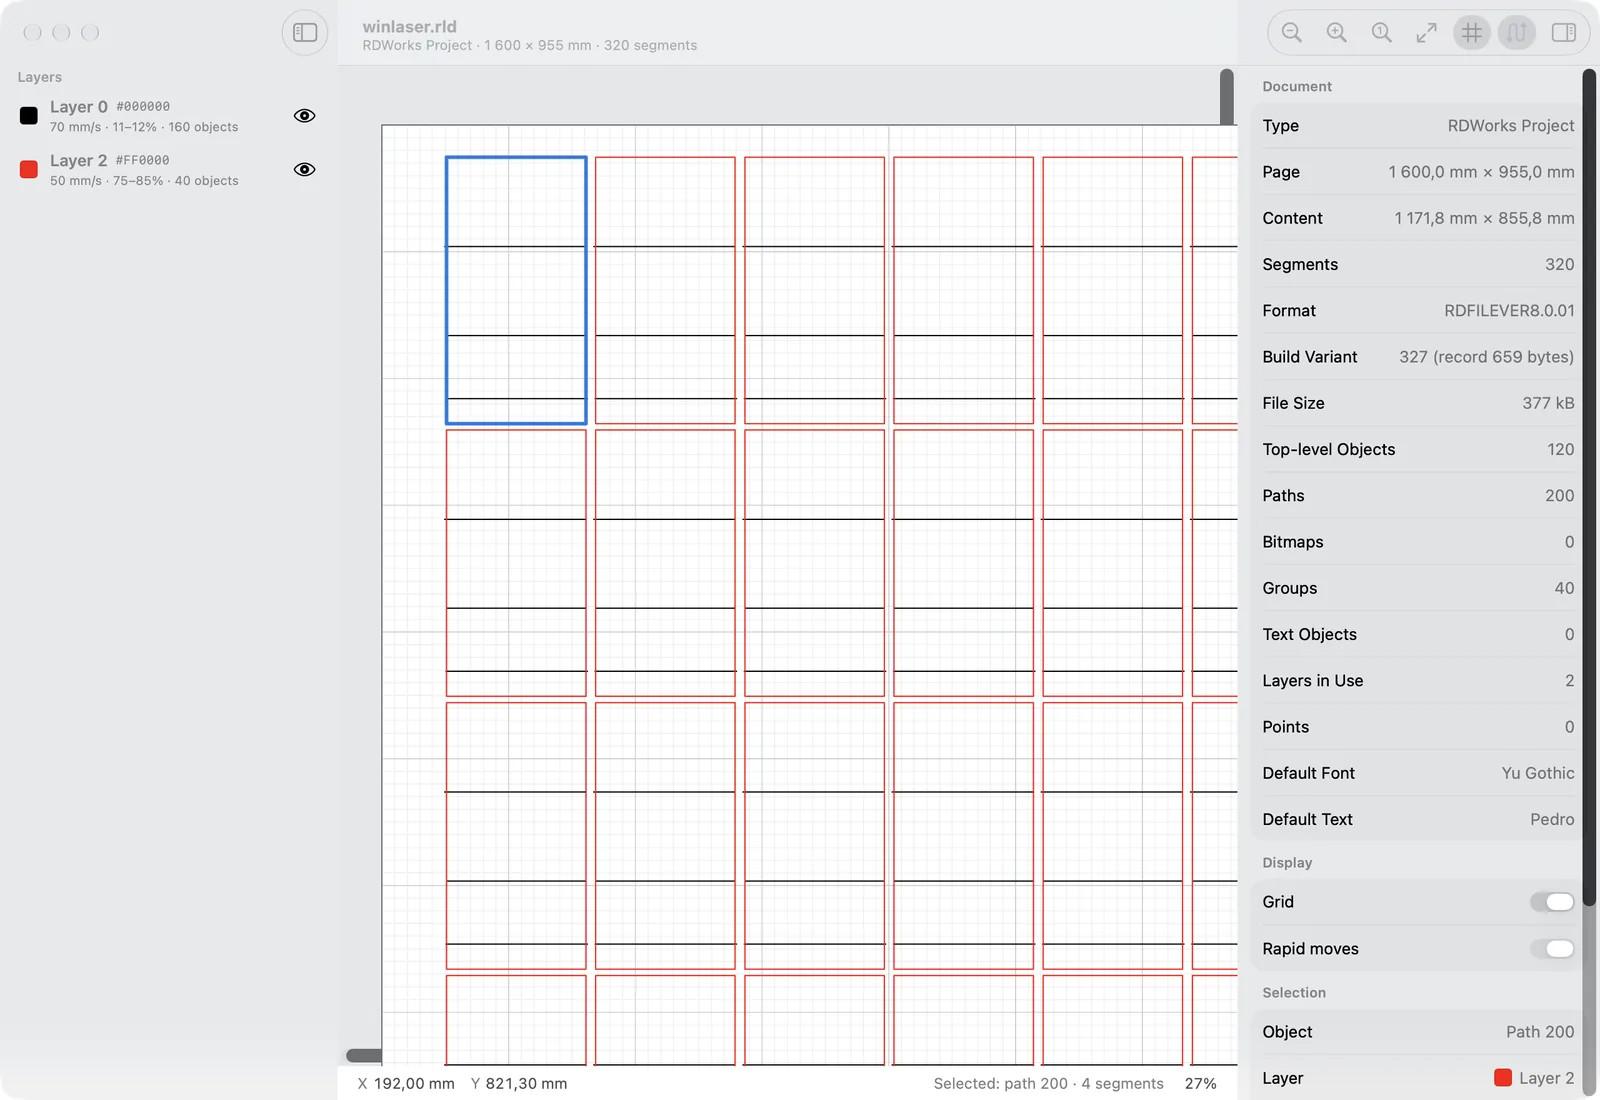The height and width of the screenshot is (1100, 1600).
Task: Fit drawing to window with arrows icon
Action: pos(1426,33)
